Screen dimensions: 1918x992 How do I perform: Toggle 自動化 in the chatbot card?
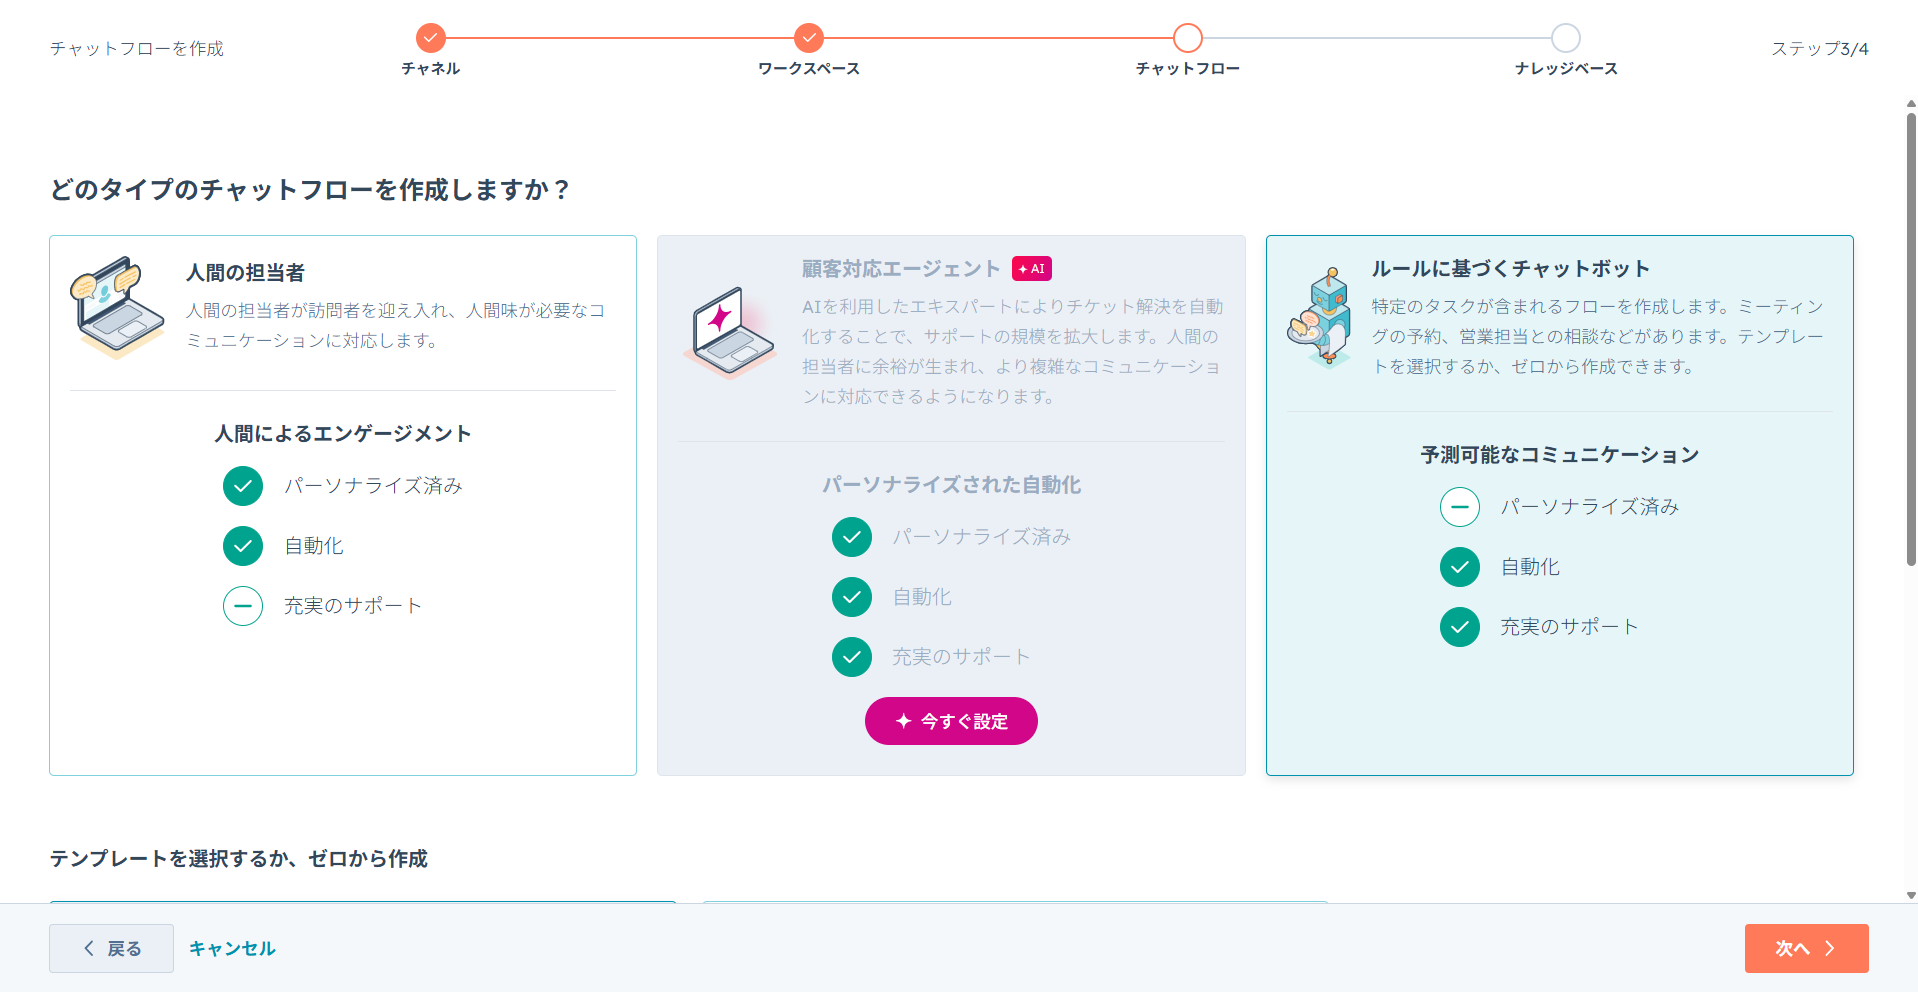pyautogui.click(x=1459, y=567)
